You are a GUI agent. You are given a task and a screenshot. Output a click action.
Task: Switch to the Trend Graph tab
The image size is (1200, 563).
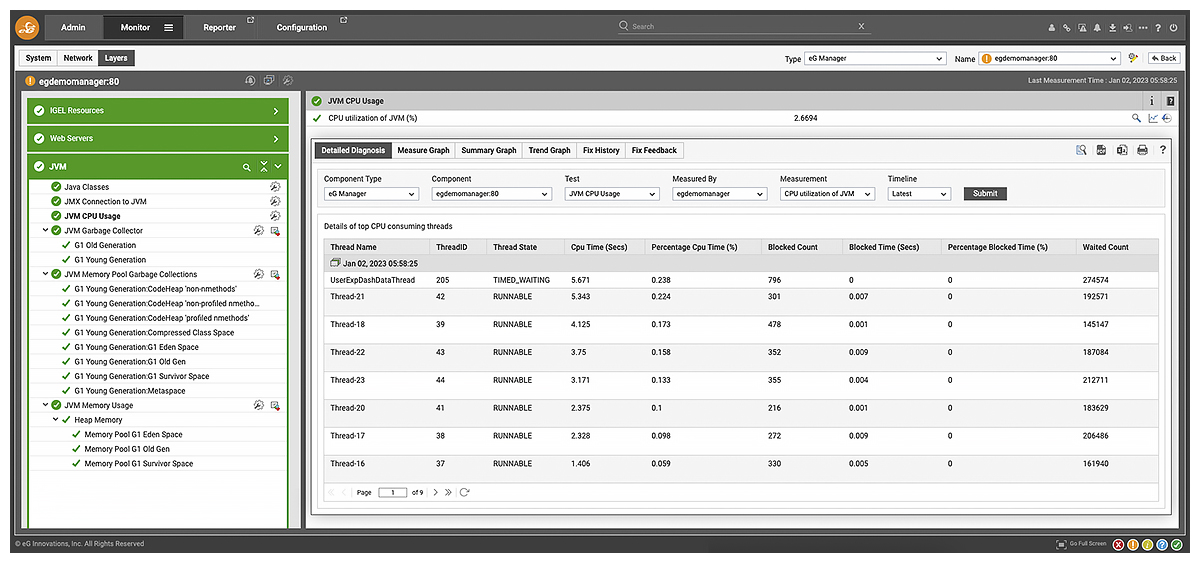(x=549, y=151)
